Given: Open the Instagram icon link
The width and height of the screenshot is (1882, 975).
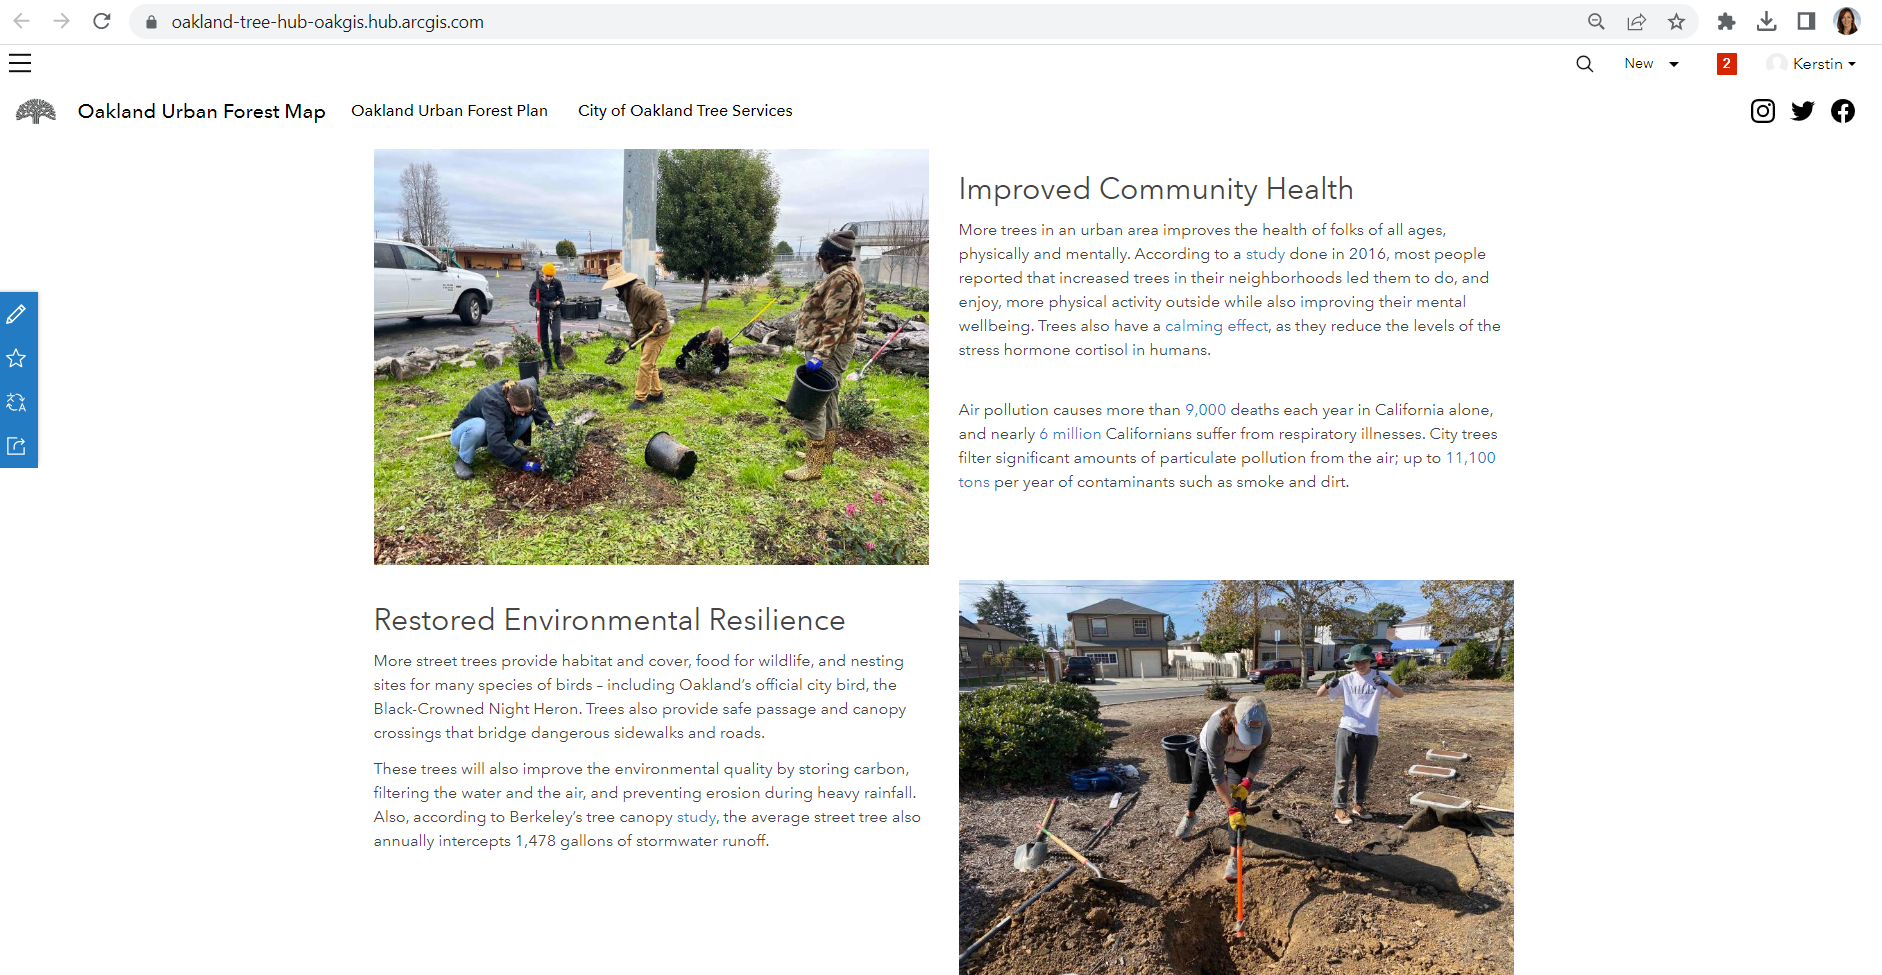Looking at the screenshot, I should 1762,111.
